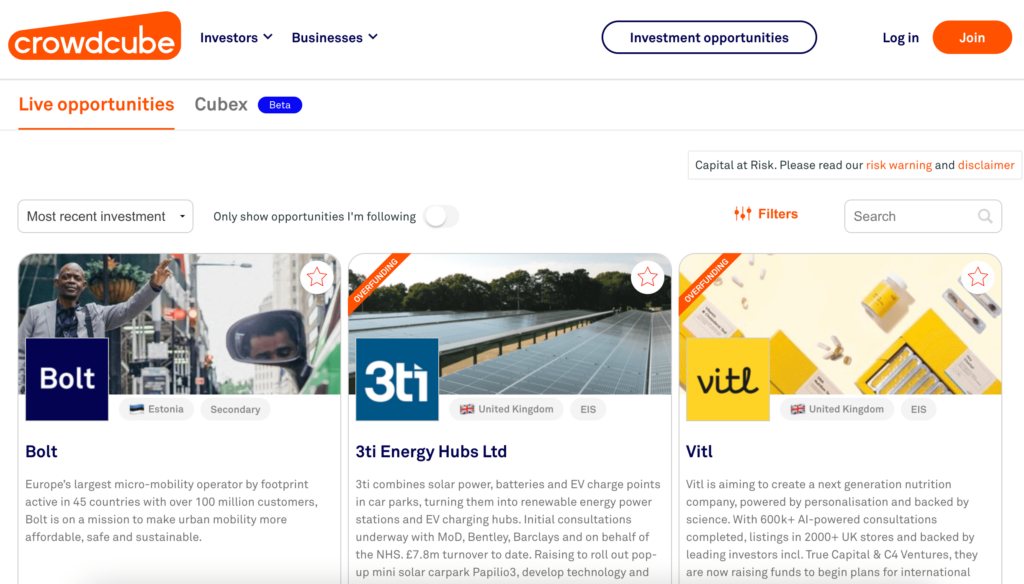The image size is (1024, 584).
Task: Follow 3ti Energy Hubs with the star icon
Action: click(647, 277)
